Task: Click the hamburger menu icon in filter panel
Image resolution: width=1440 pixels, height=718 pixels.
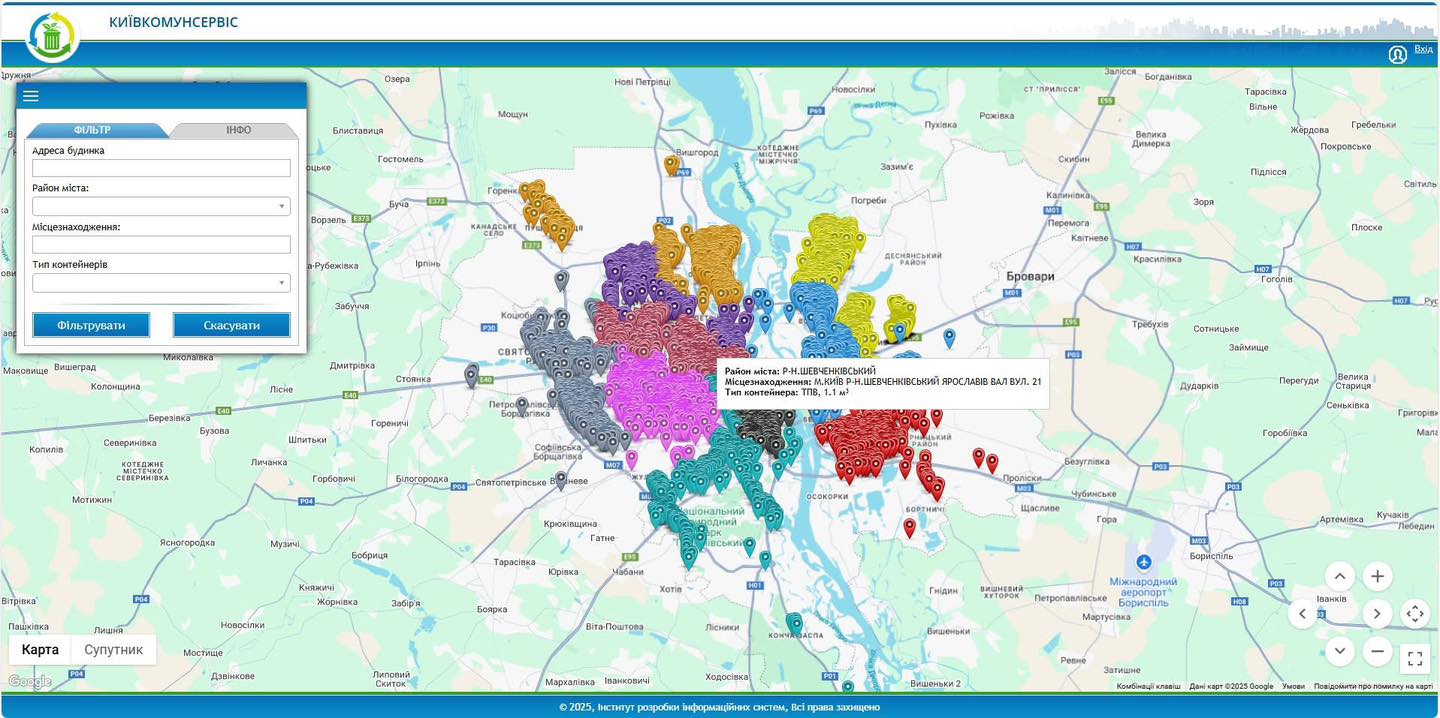Action: (x=31, y=96)
